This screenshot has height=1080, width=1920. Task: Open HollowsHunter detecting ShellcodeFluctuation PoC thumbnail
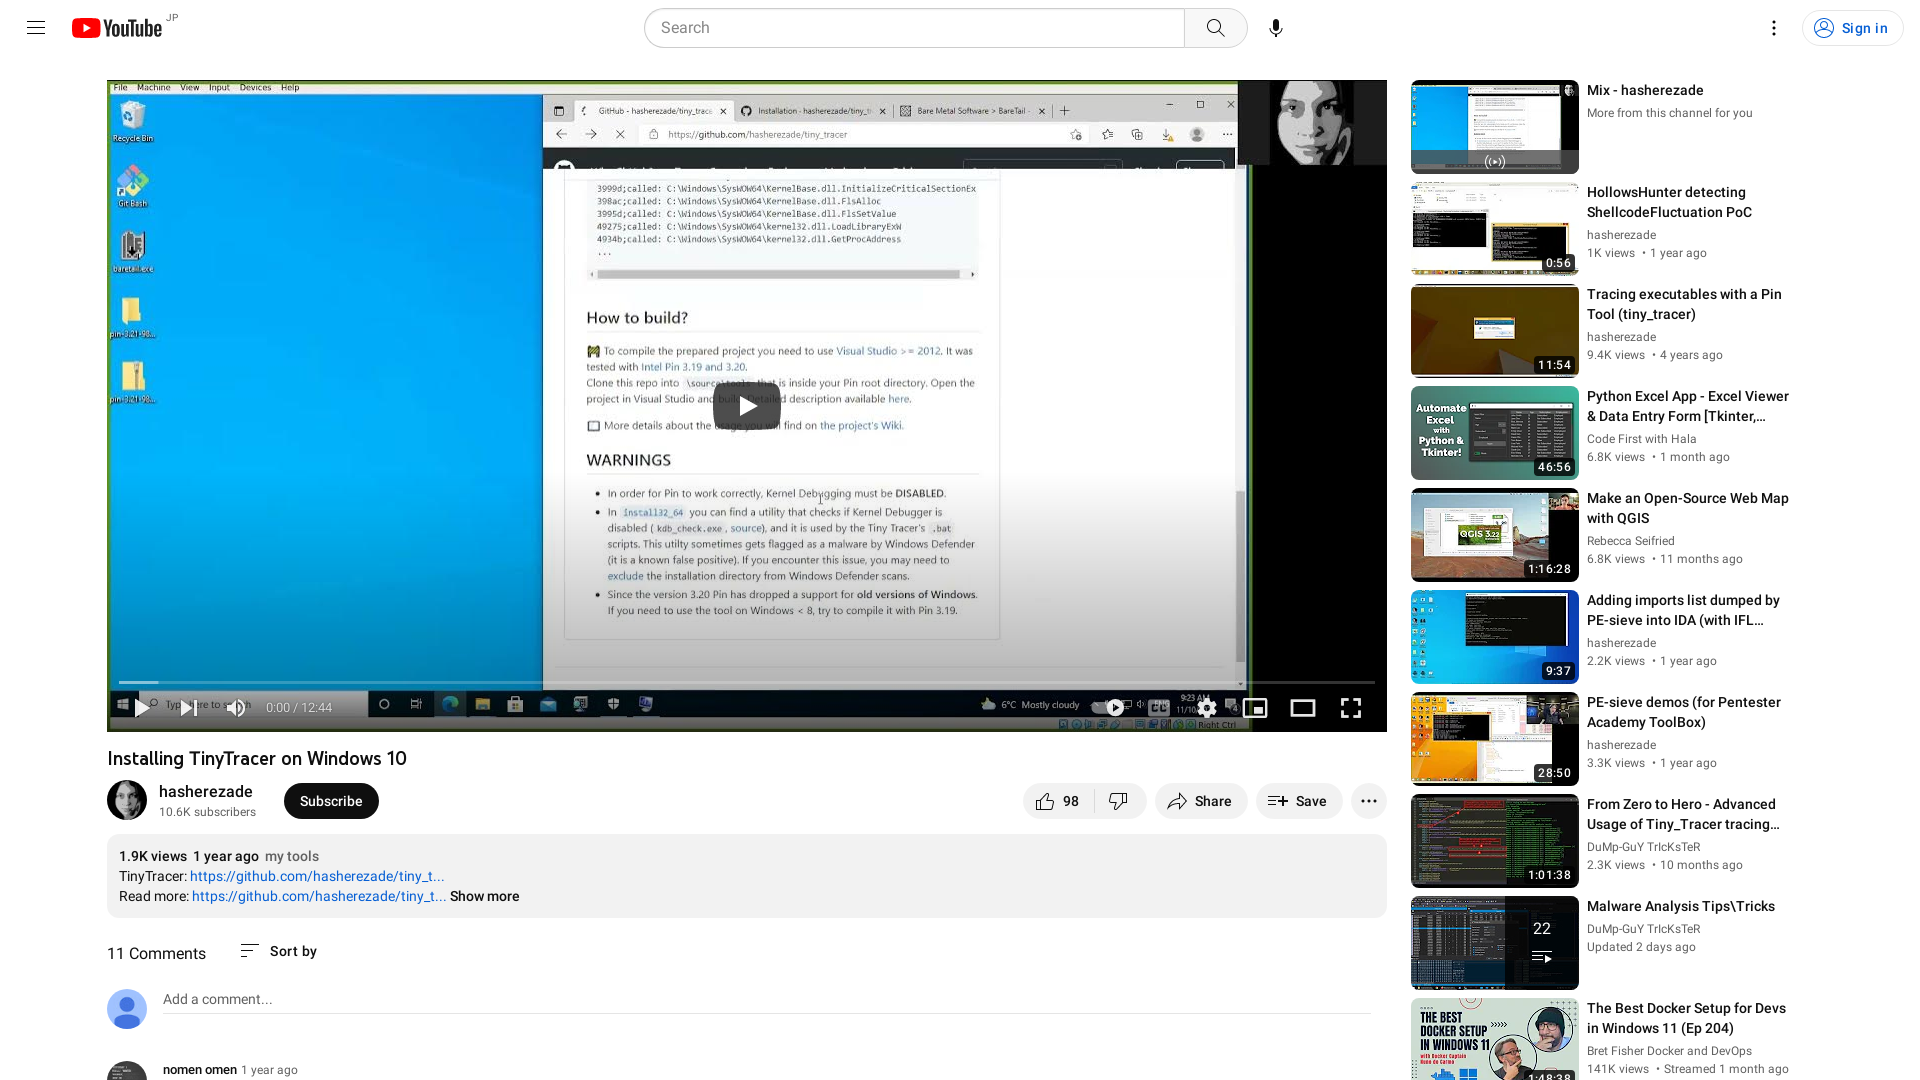point(1494,229)
